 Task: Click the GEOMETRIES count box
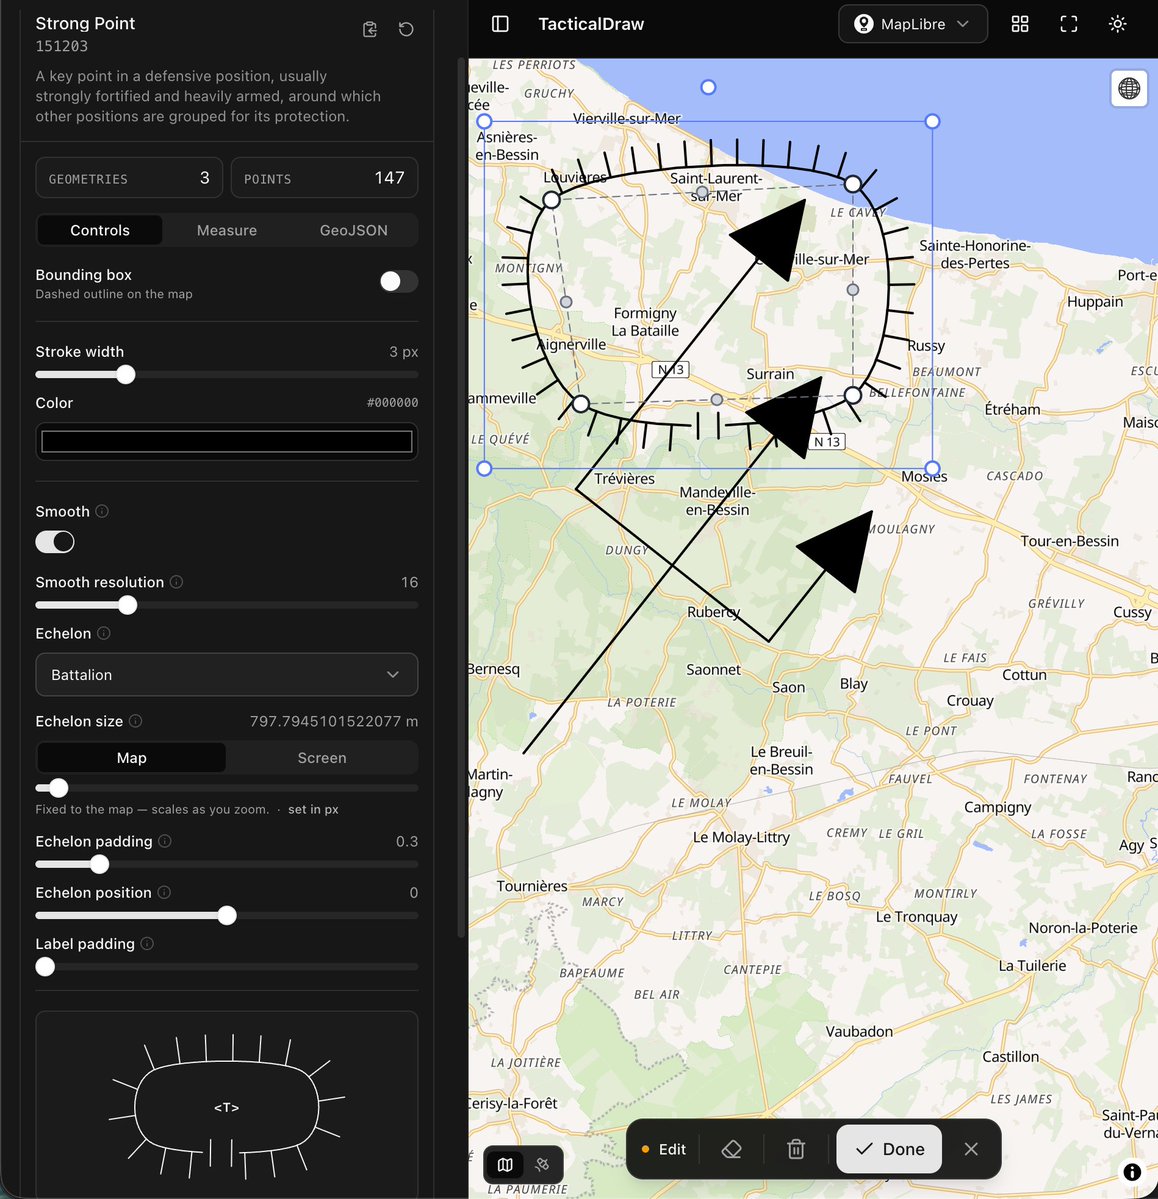[129, 177]
